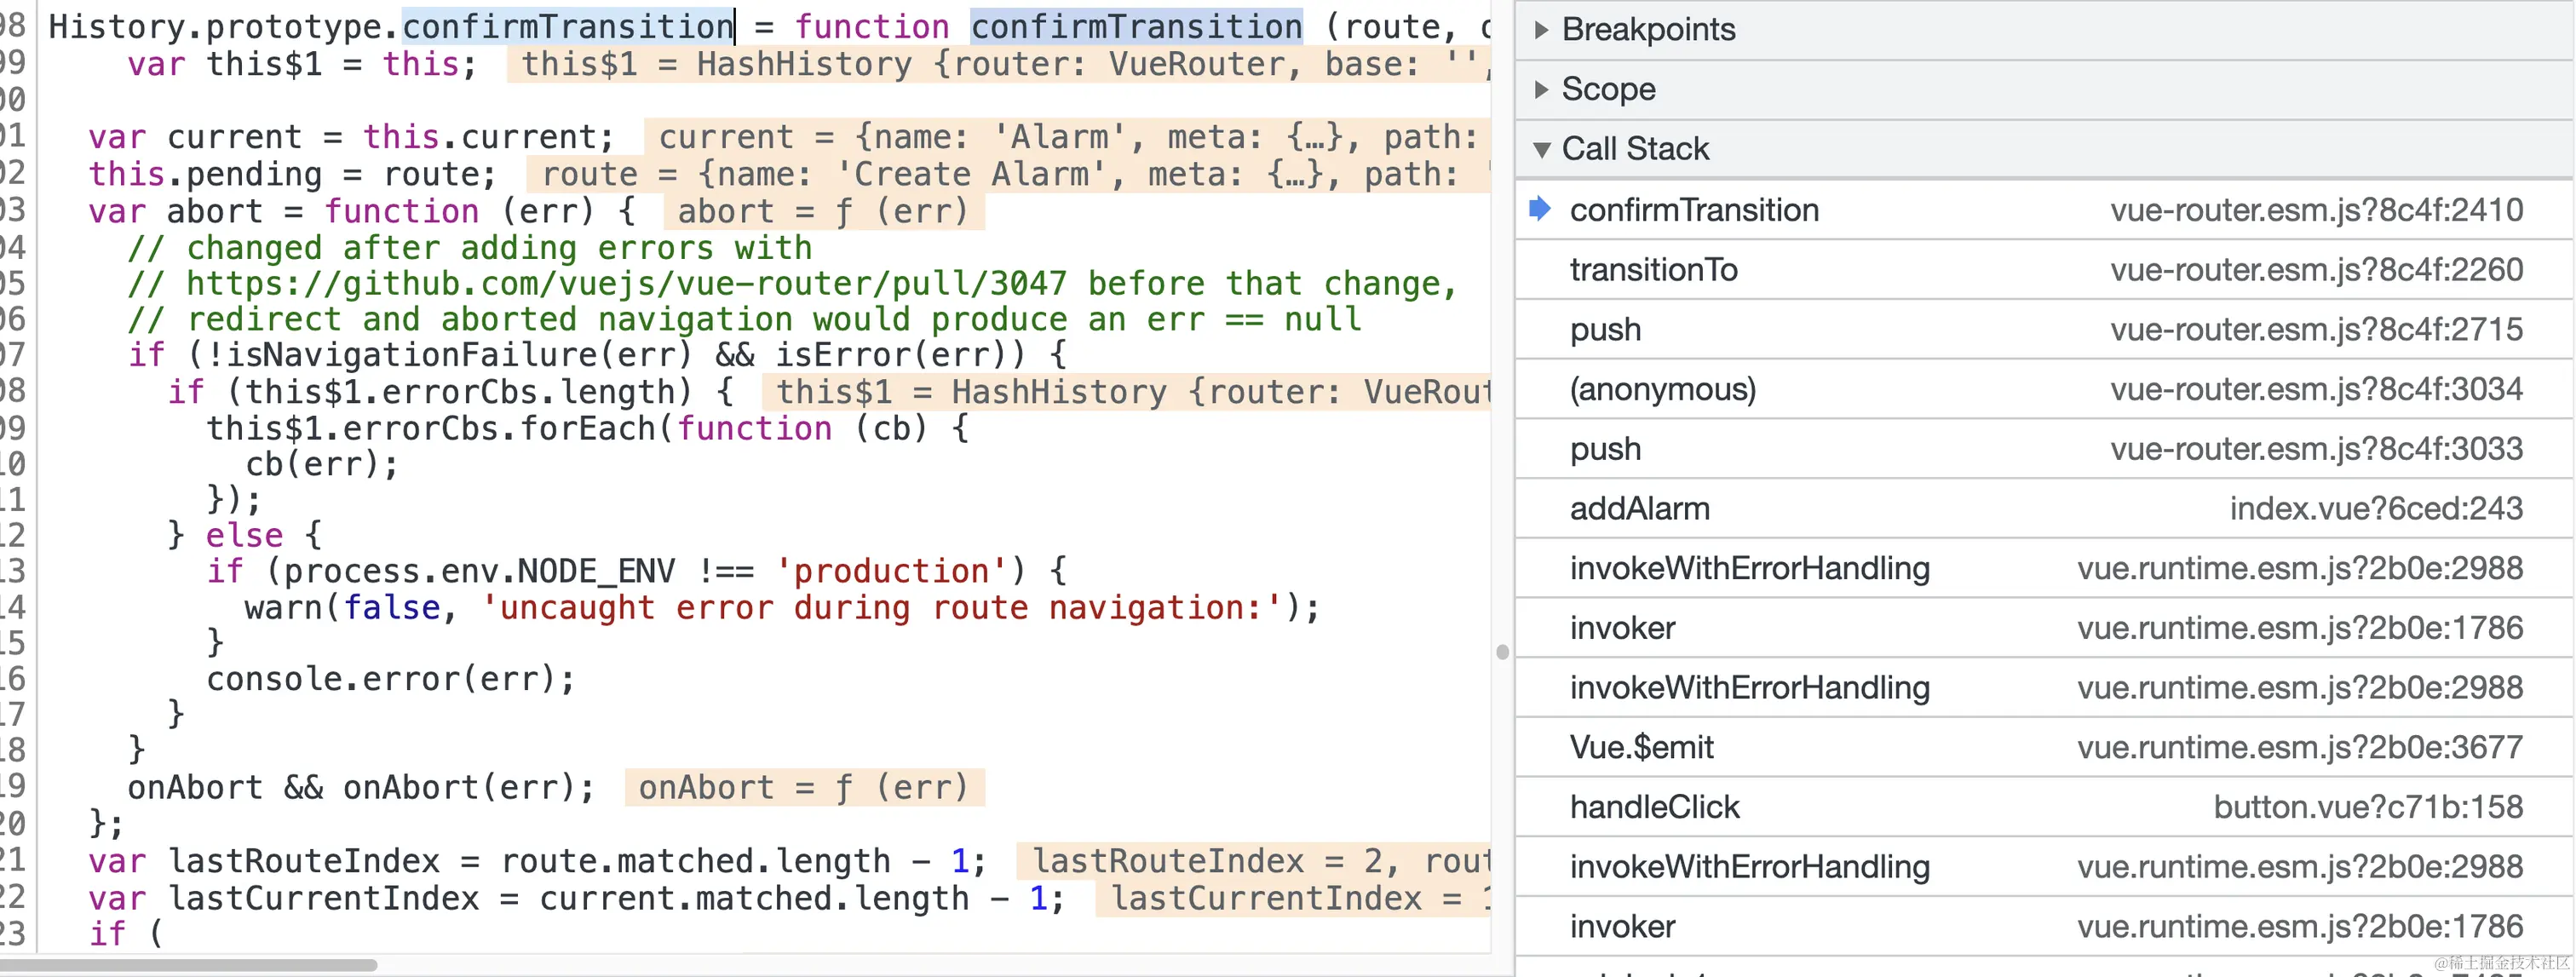Screen dimensions: 2576x977
Task: Collapse the Call Stack section
Action: coord(1541,149)
